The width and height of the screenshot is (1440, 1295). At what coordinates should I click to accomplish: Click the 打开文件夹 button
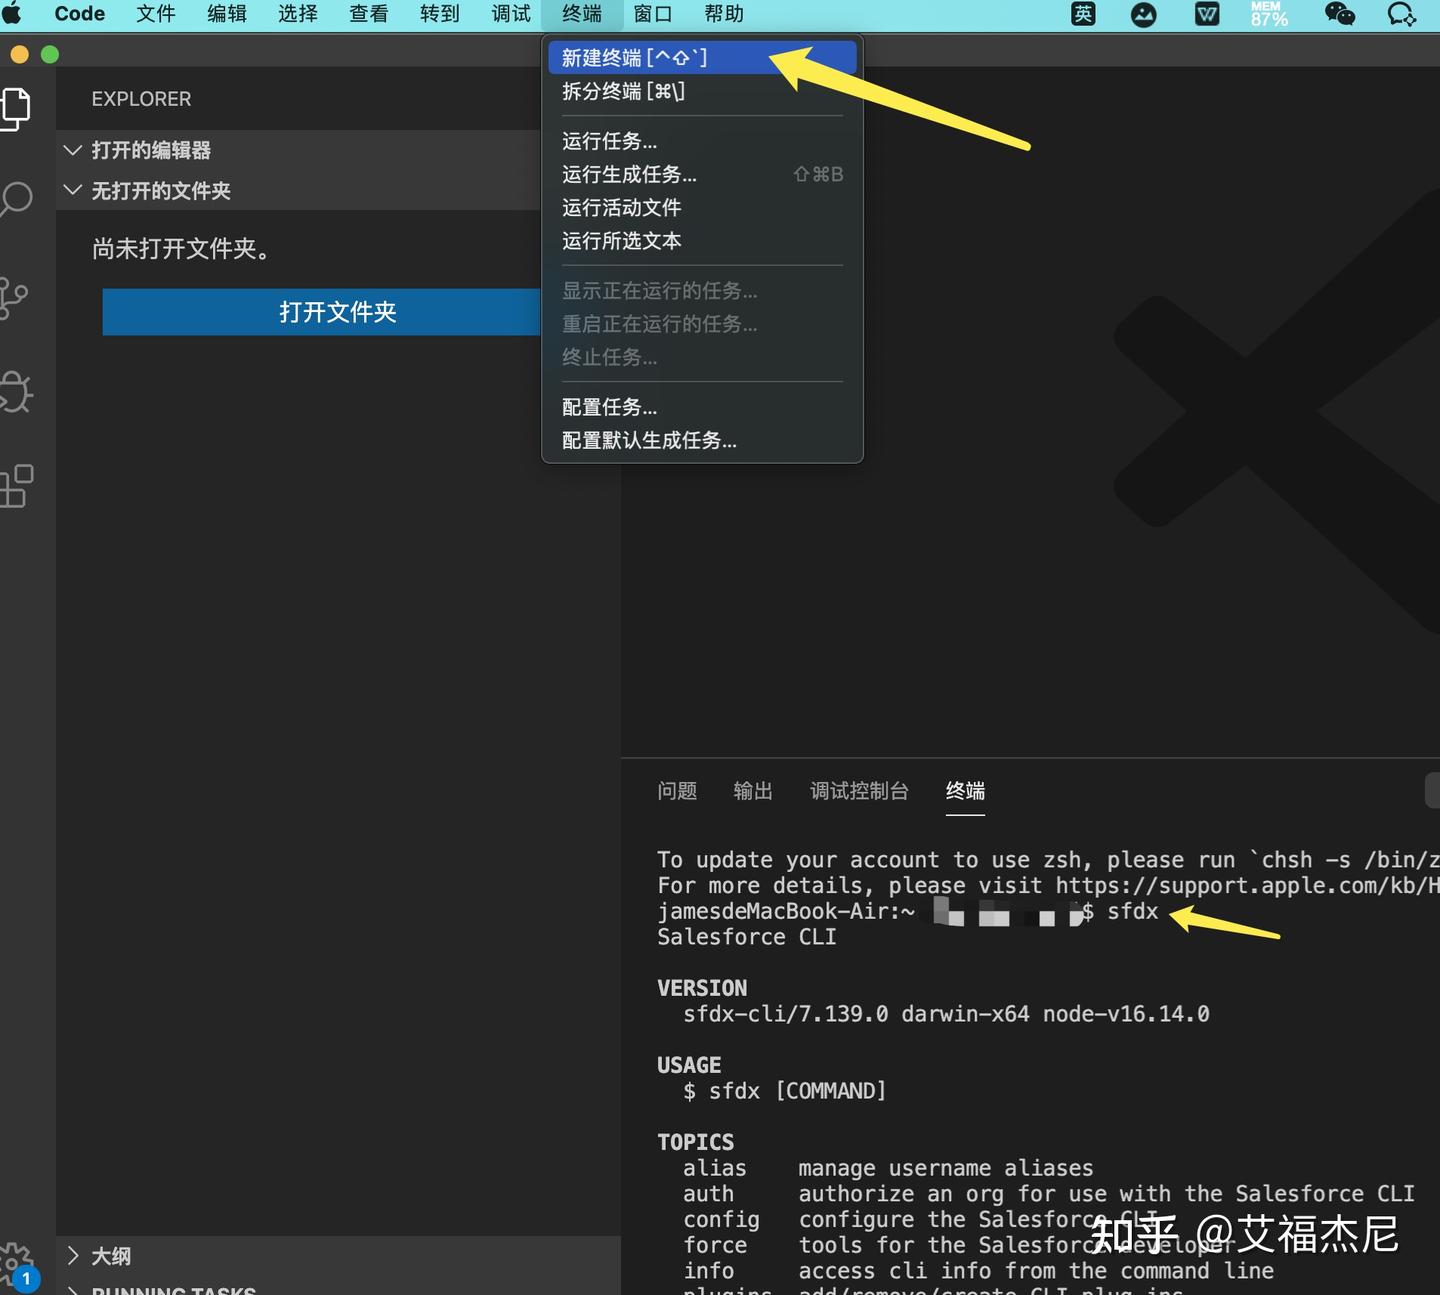(x=338, y=312)
